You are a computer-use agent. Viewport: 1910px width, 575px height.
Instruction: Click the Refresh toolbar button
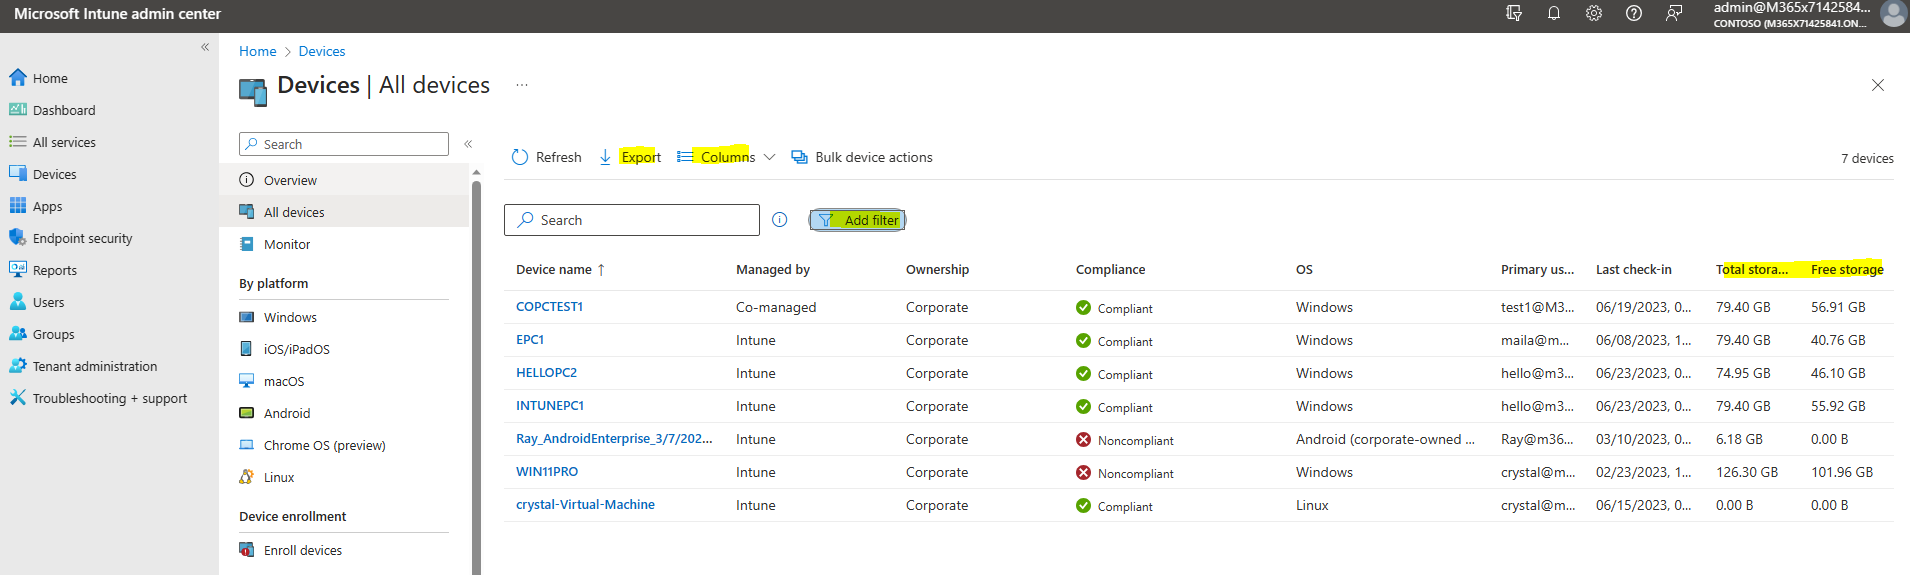click(546, 157)
